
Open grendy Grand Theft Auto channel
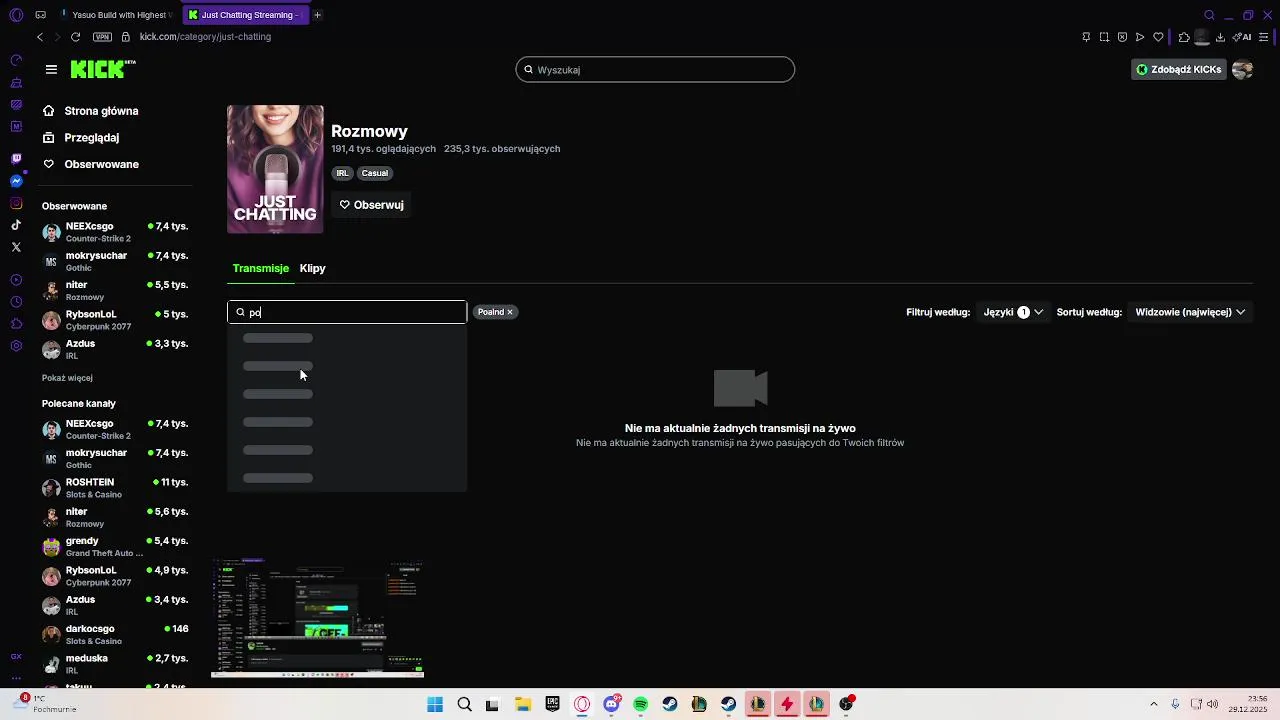(x=115, y=546)
